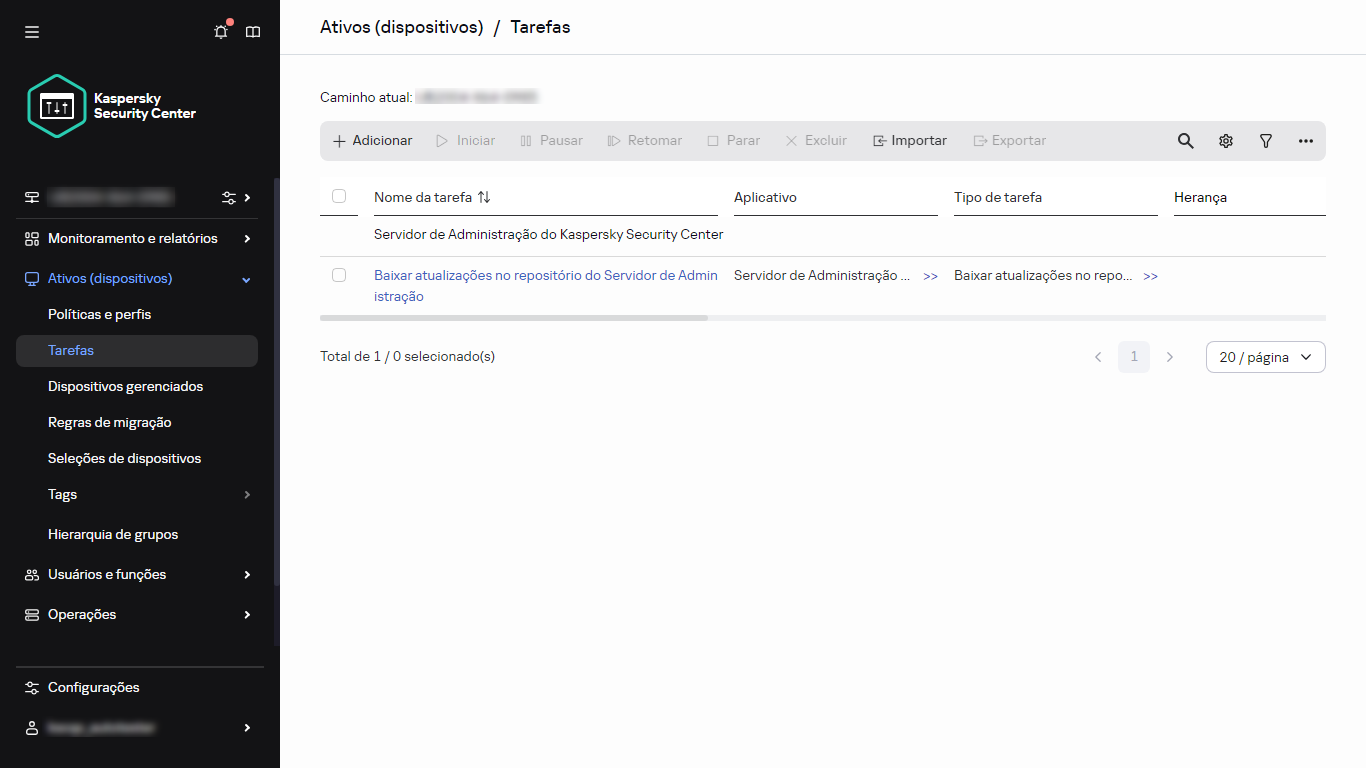
Task: Open Políticas e perfis in the sidebar
Action: point(100,314)
